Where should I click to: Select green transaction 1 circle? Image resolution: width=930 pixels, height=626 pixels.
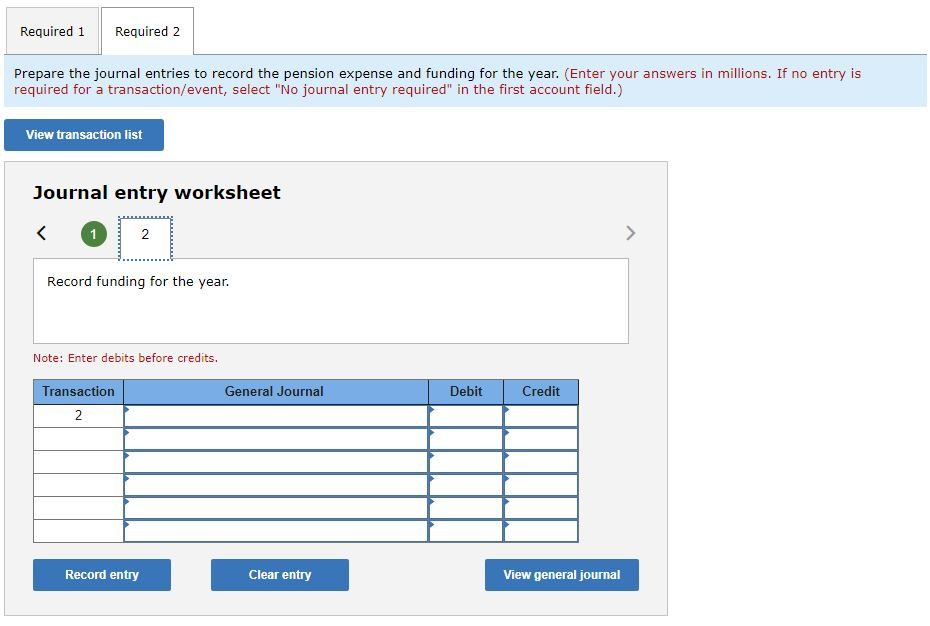point(94,234)
